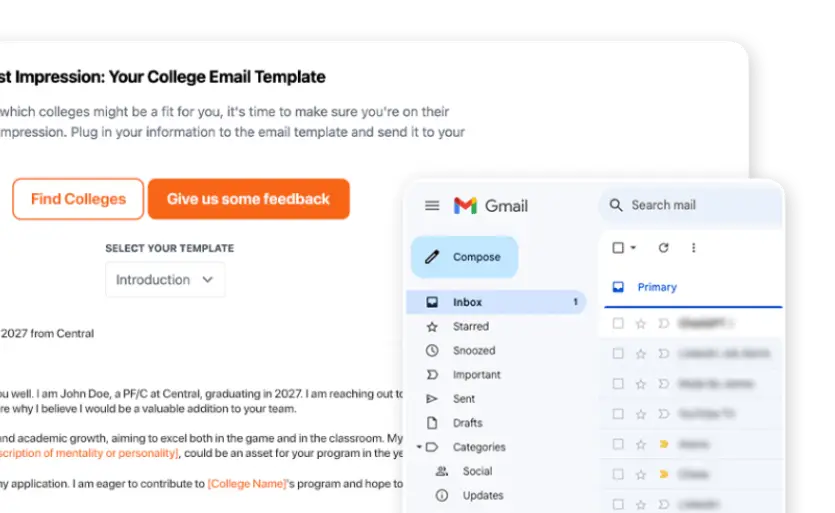This screenshot has height=513, width=835.
Task: Click the Compose button in Gmail
Action: pyautogui.click(x=464, y=257)
